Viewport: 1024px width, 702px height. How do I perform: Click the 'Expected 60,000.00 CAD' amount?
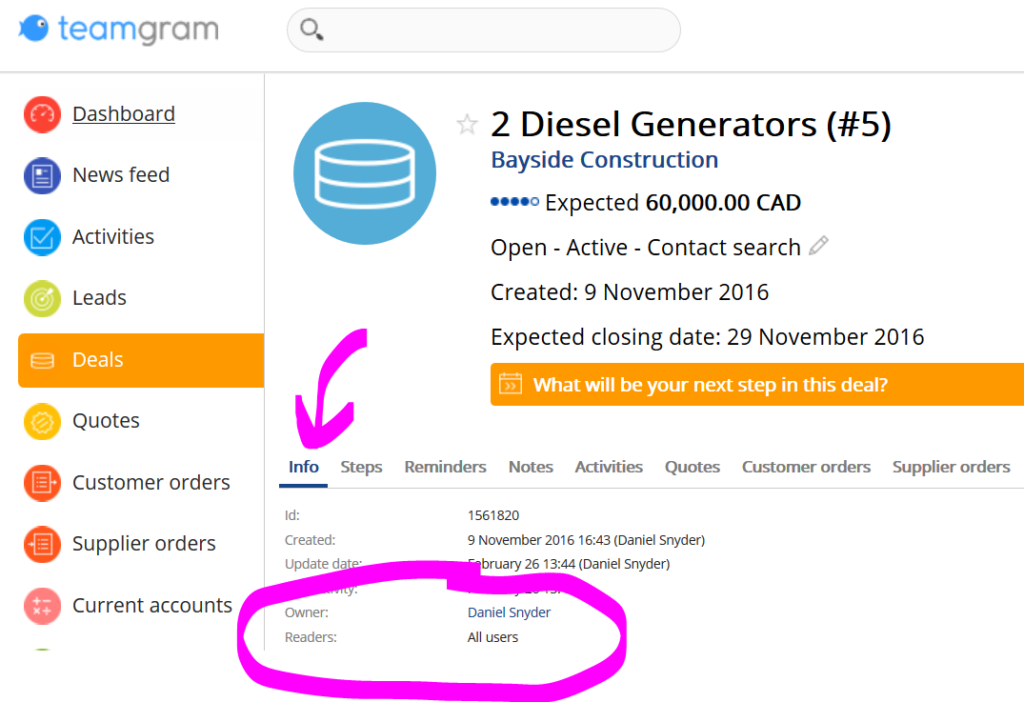tap(673, 202)
